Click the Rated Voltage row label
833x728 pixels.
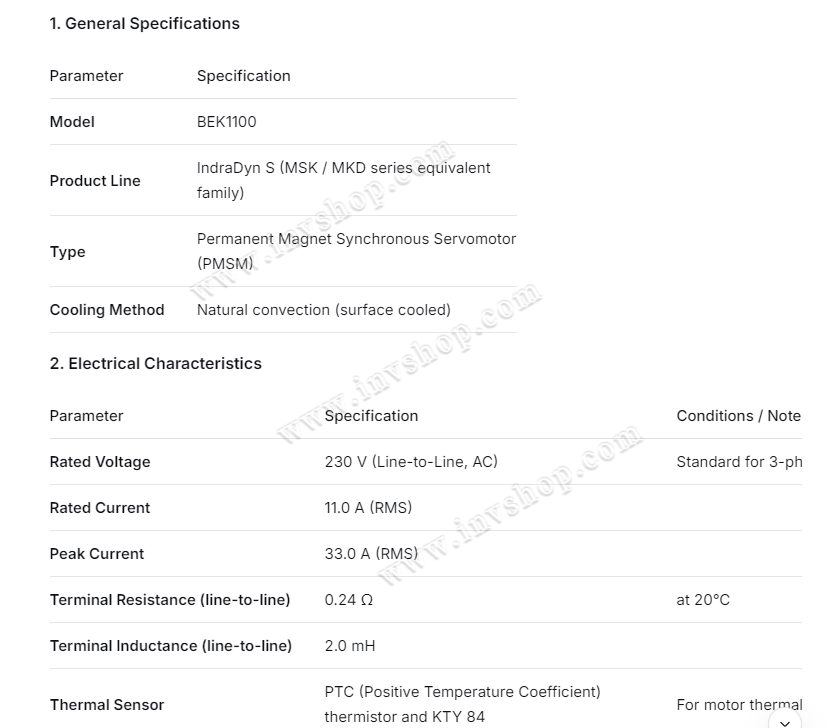100,462
